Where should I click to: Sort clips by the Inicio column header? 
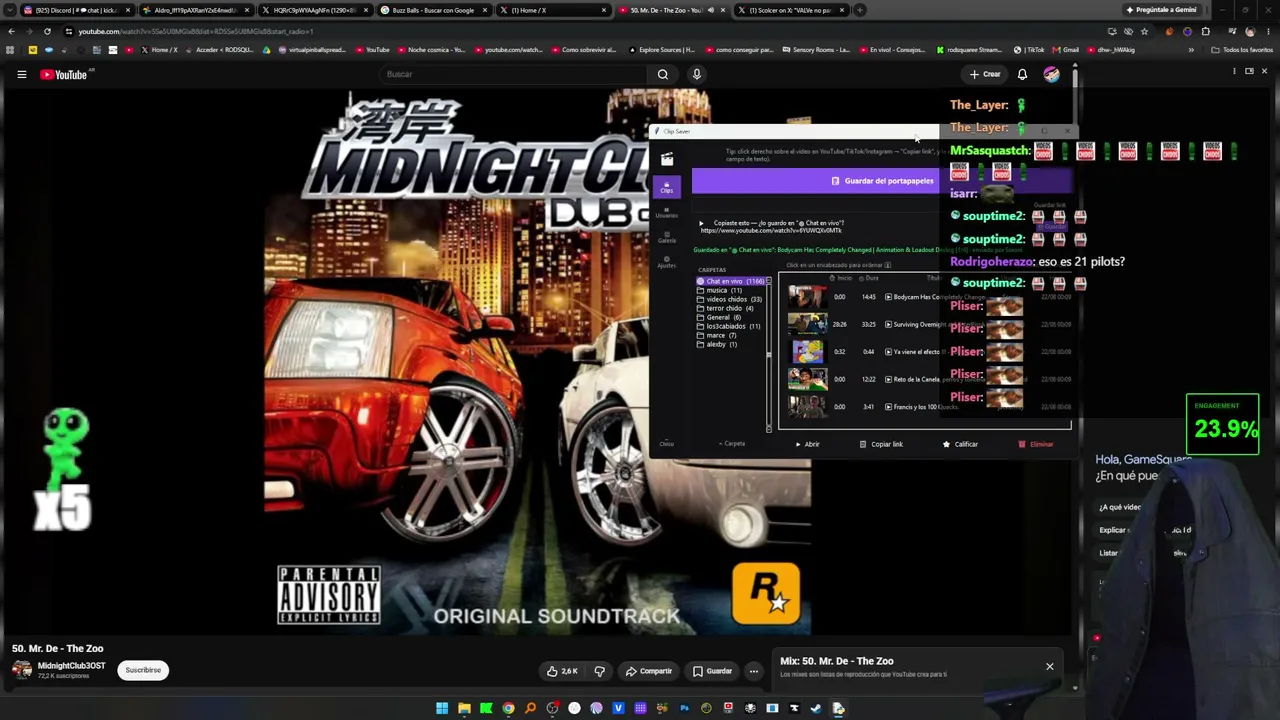pyautogui.click(x=843, y=278)
